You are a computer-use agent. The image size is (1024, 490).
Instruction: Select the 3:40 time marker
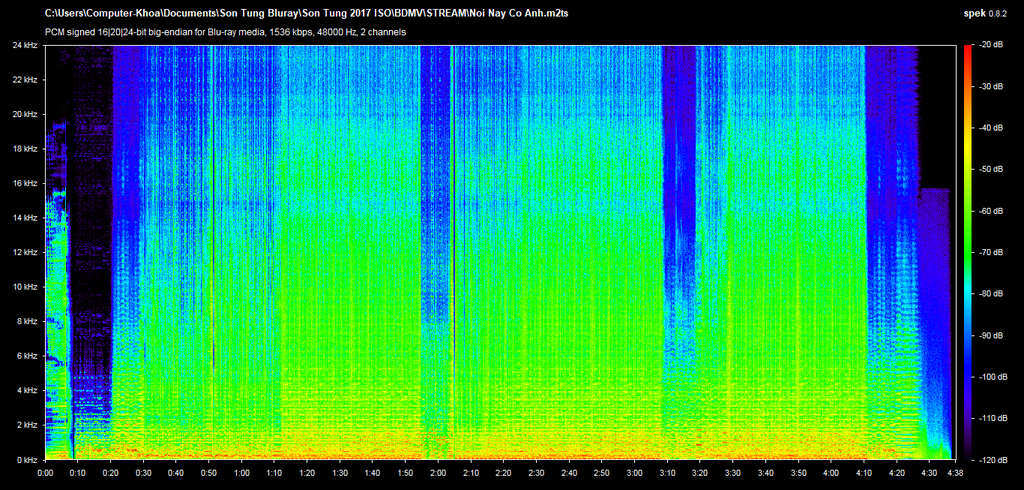[x=765, y=472]
